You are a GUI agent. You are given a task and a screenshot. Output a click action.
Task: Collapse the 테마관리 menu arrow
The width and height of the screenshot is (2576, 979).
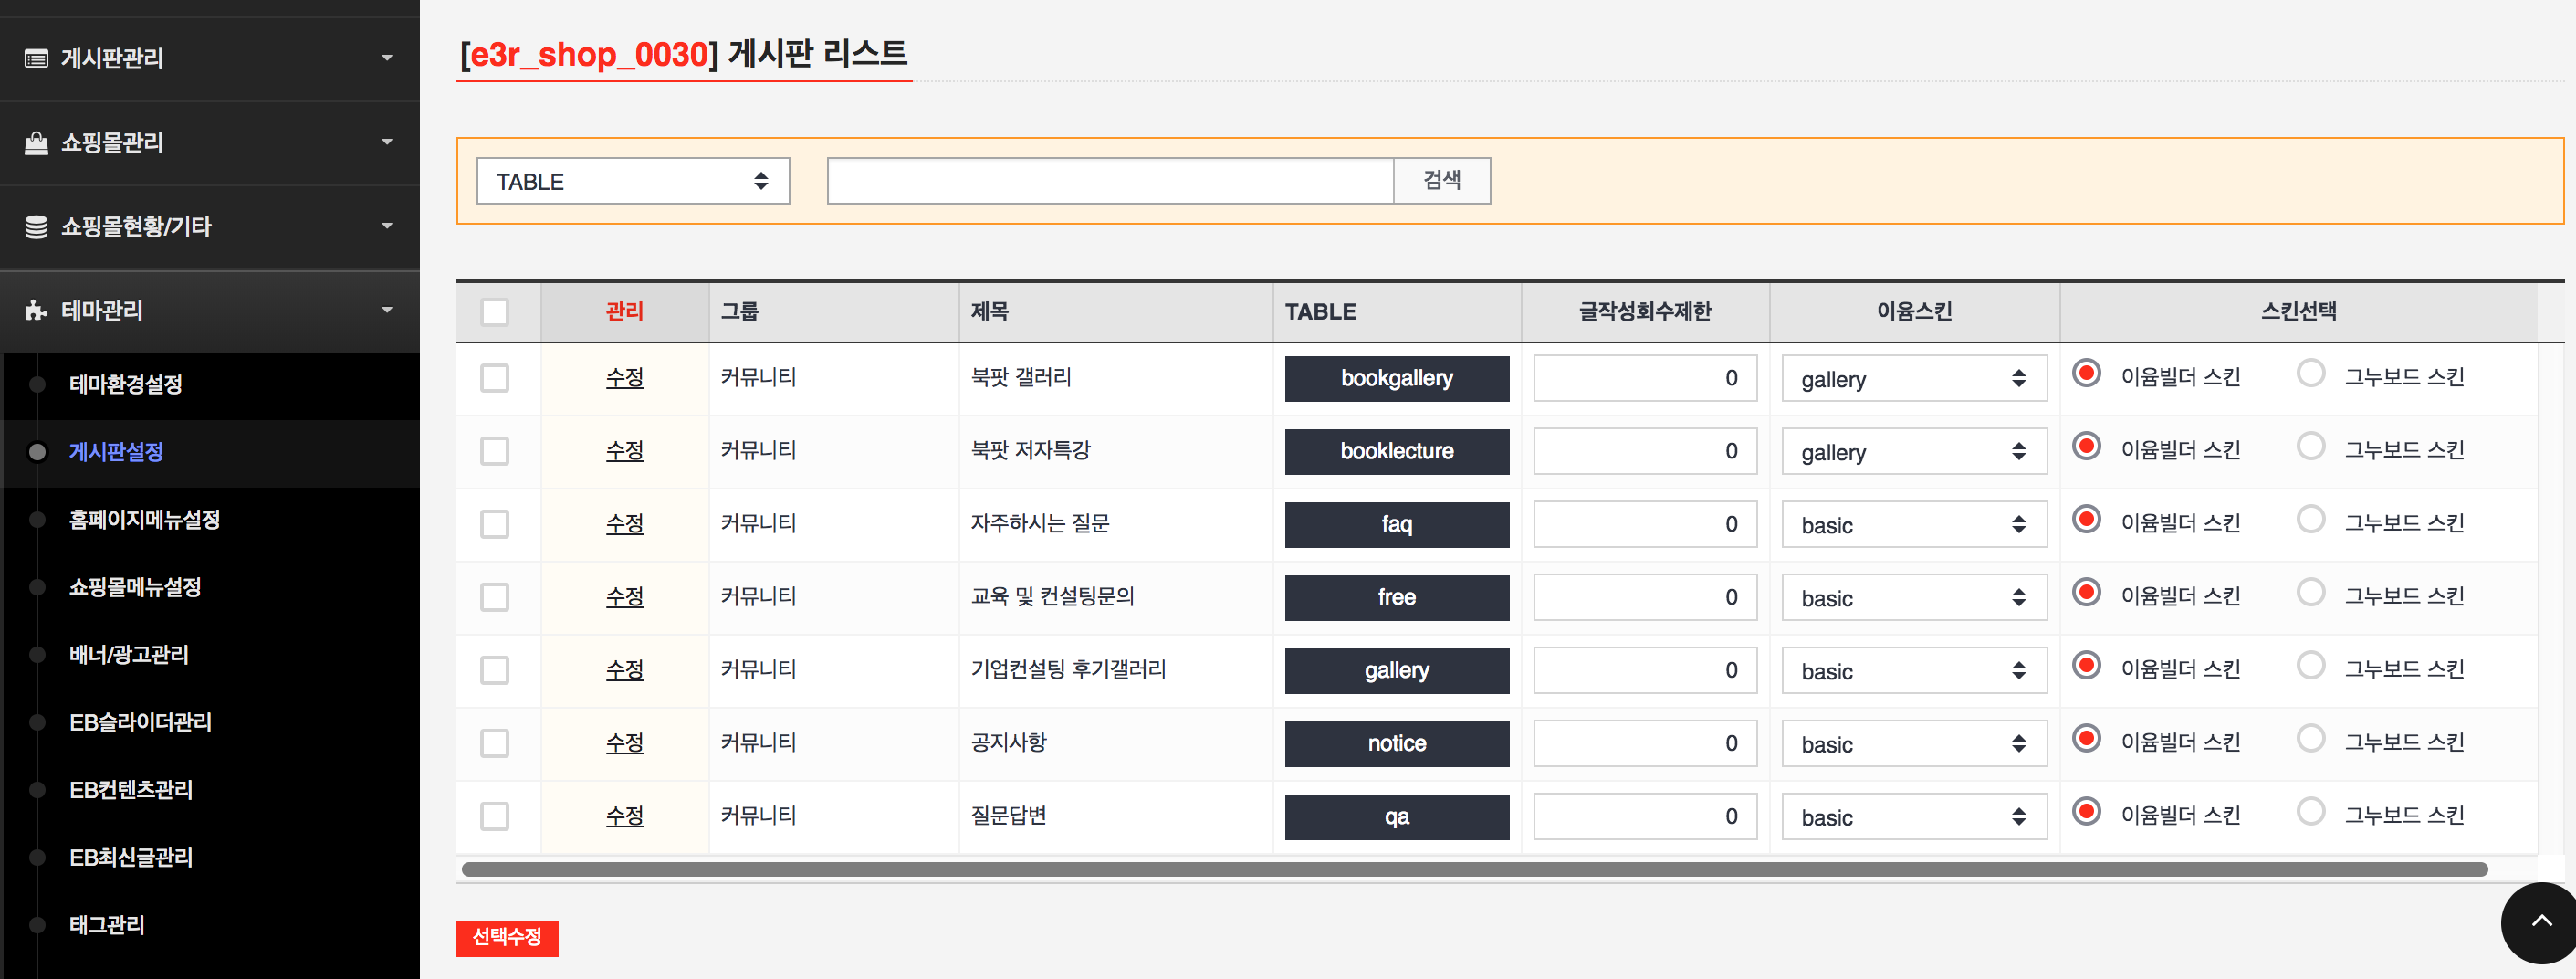[387, 310]
